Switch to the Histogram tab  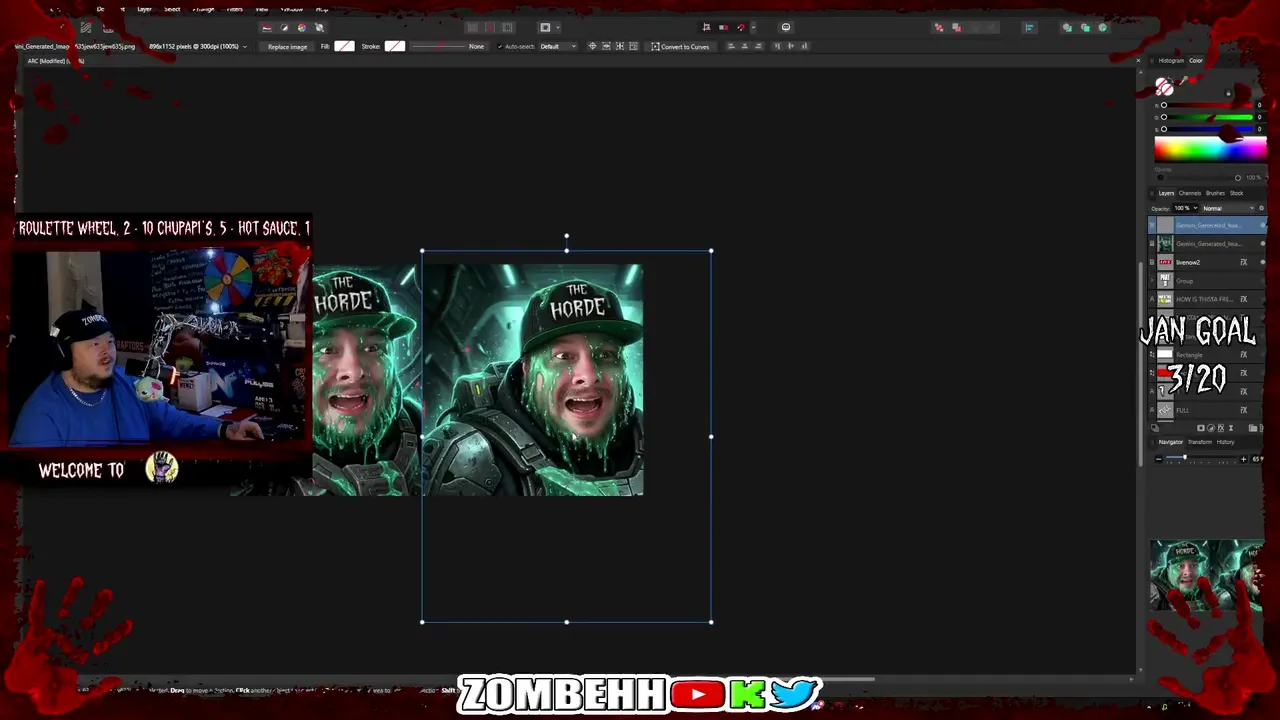[x=1170, y=61]
